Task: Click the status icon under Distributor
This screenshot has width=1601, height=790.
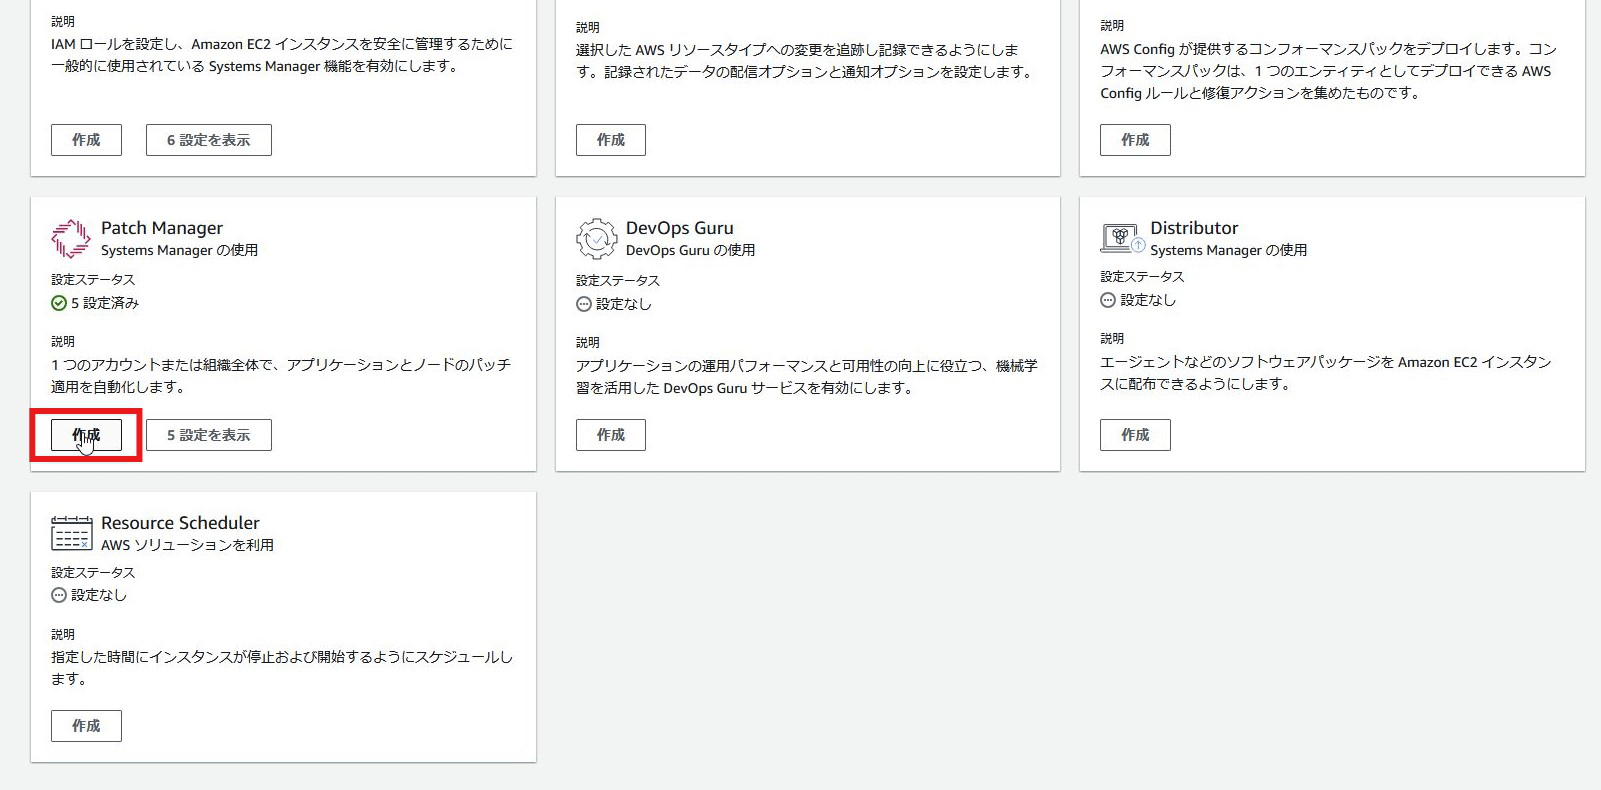Action: [1108, 300]
